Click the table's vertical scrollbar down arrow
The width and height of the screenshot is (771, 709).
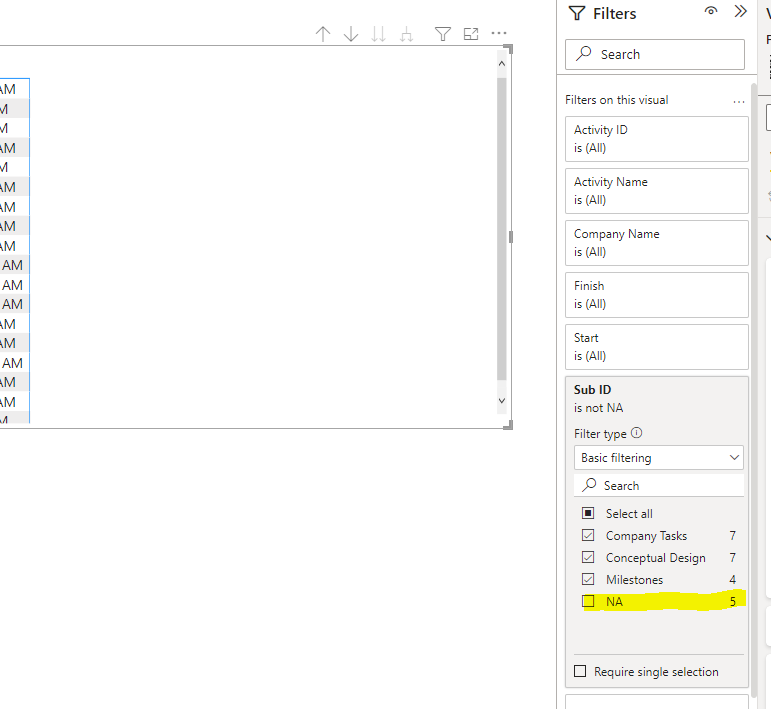[502, 401]
